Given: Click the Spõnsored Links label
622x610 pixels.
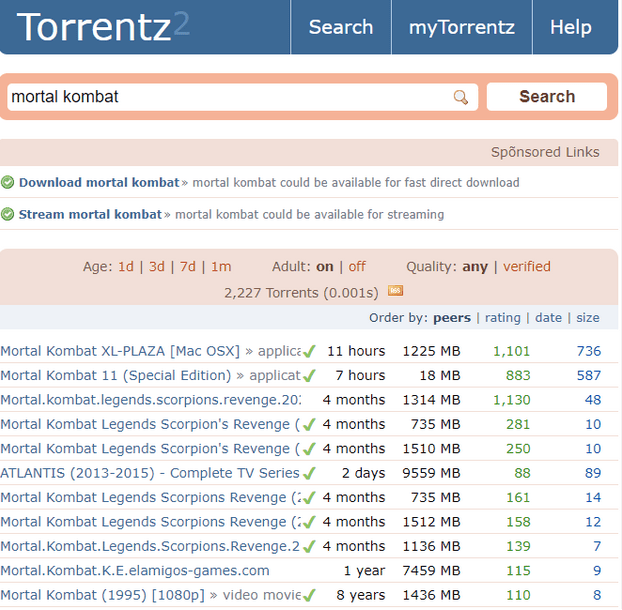Looking at the screenshot, I should point(545,152).
